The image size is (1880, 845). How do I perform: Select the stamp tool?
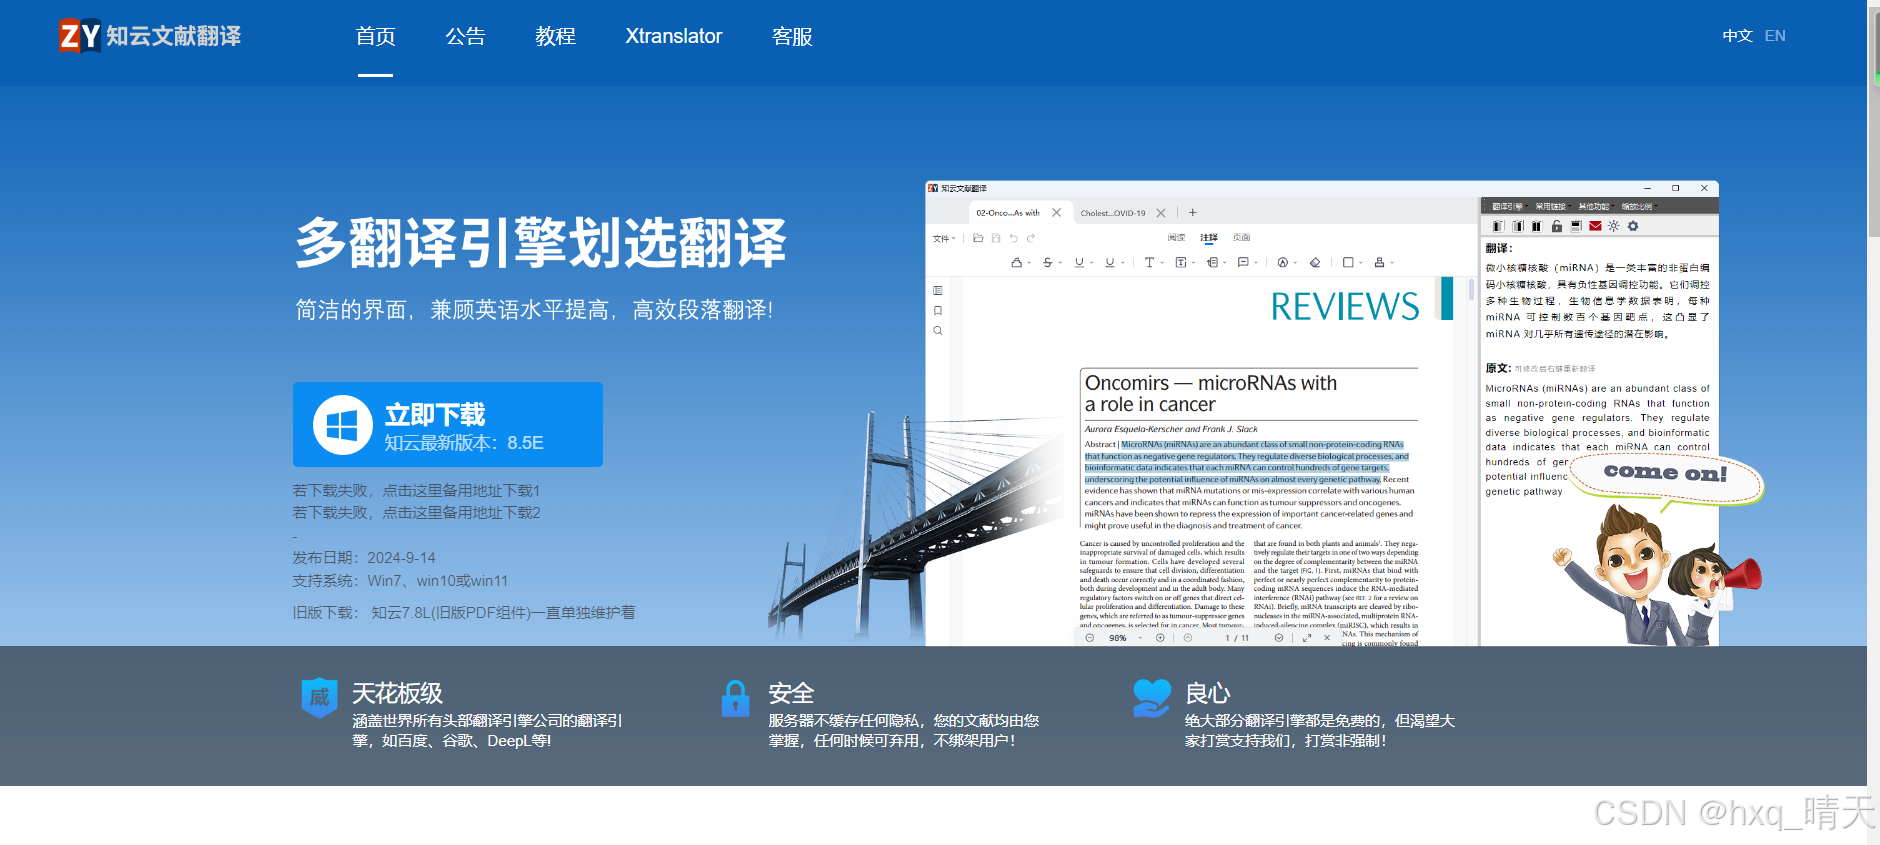pos(1379,262)
